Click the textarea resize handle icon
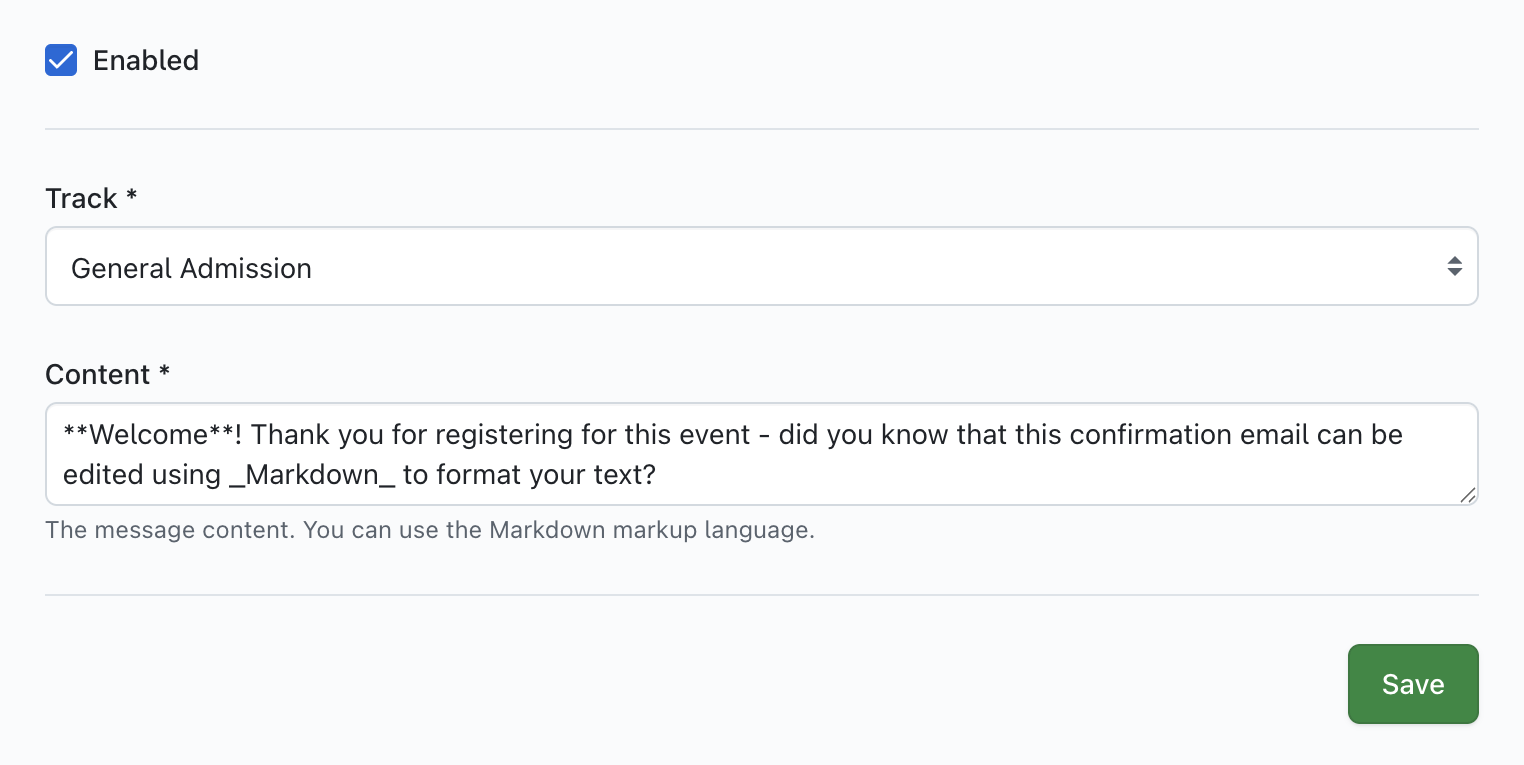The width and height of the screenshot is (1524, 765). (x=1467, y=494)
